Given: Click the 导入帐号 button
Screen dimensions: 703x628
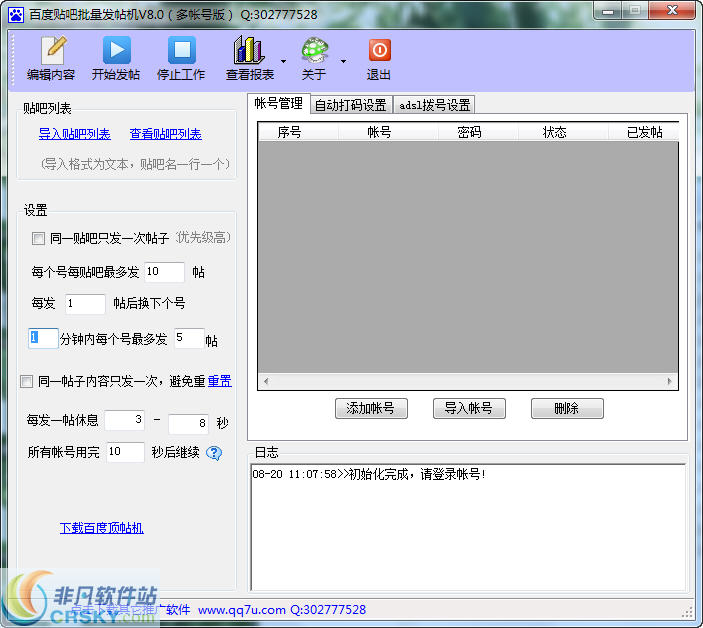Looking at the screenshot, I should coord(469,408).
